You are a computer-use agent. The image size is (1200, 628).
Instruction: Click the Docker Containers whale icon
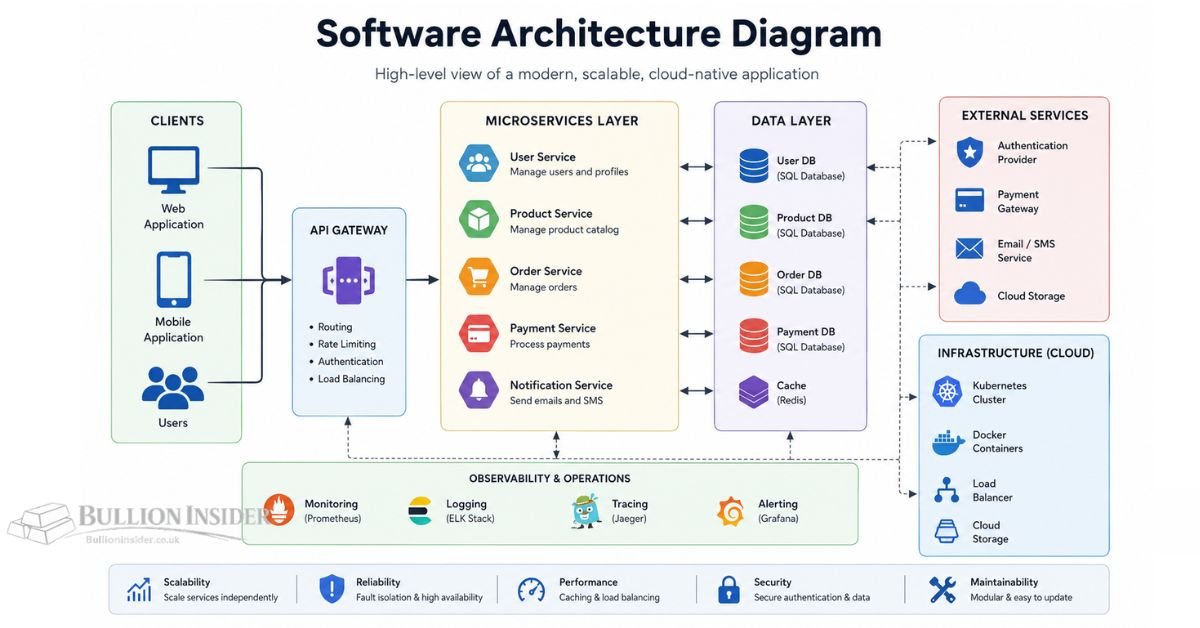[x=948, y=442]
